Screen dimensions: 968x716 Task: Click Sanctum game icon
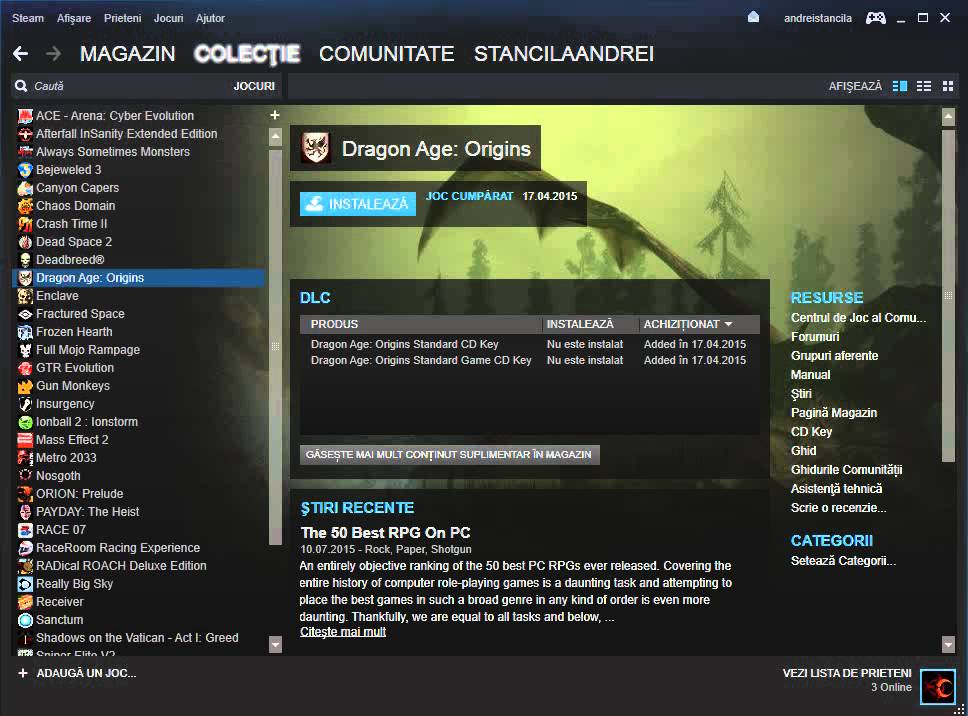coord(25,620)
